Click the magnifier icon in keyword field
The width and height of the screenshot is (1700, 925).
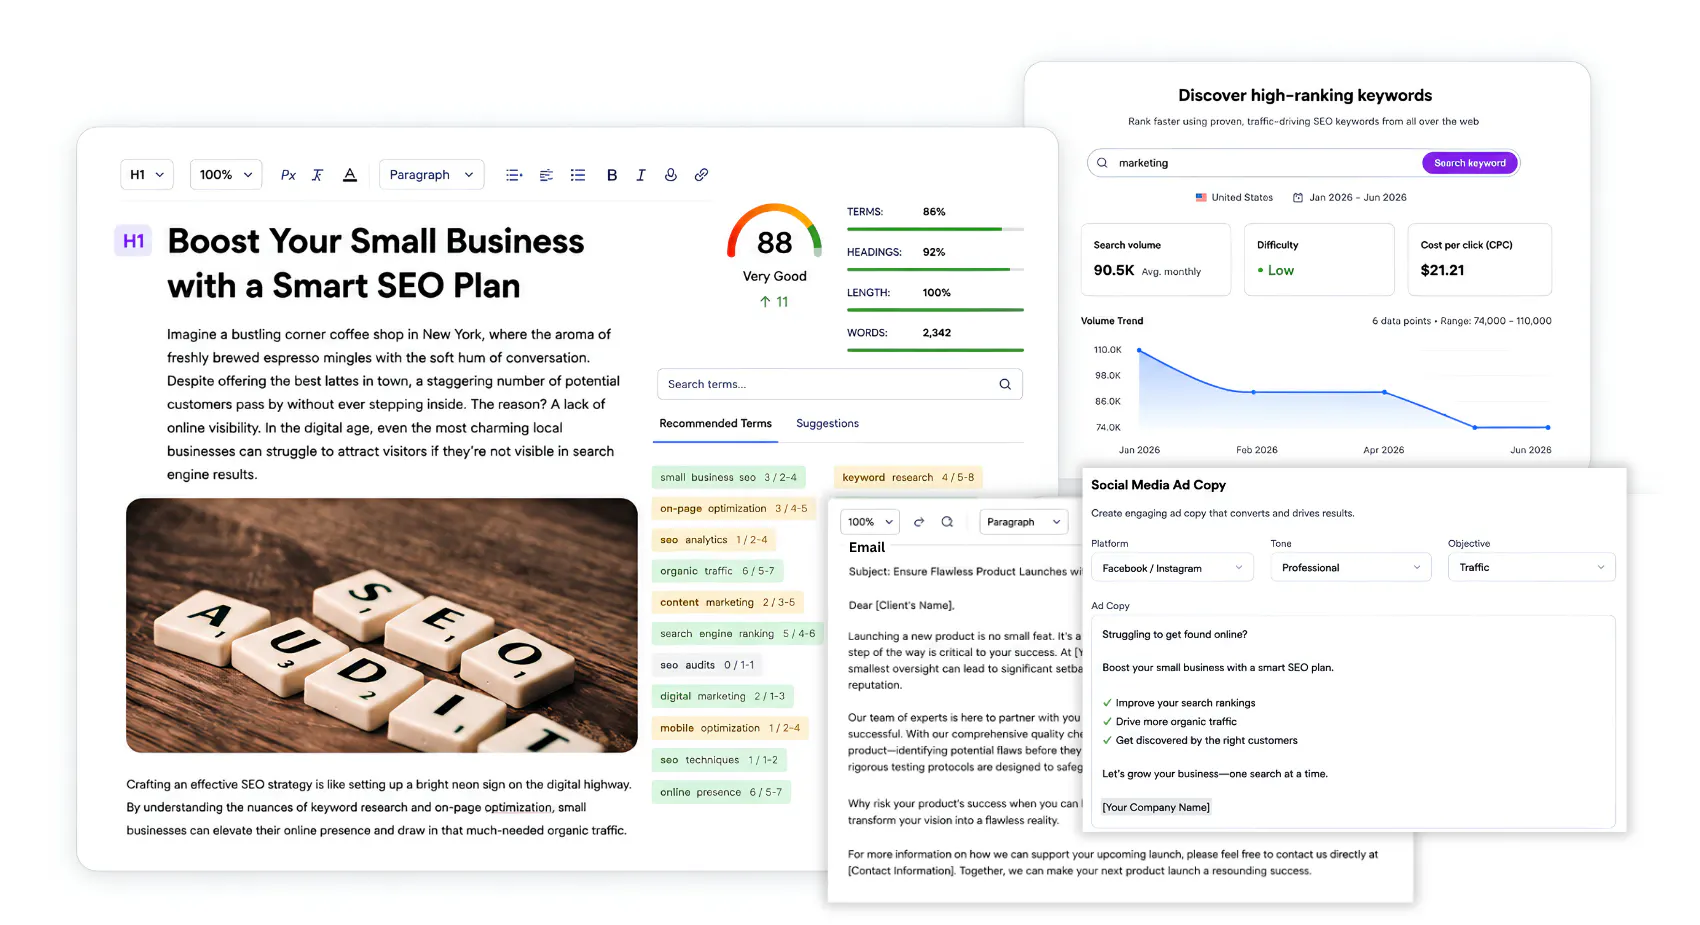coord(1102,163)
